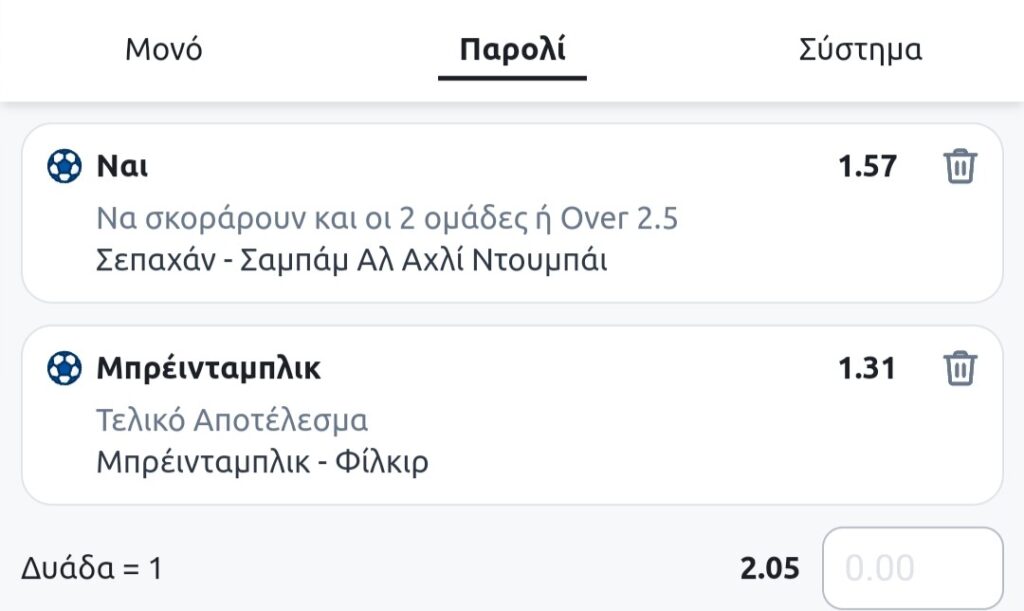Screen dimensions: 1024x611
Task: Click the Να σκοράρουν και οι 2 ομάδες market label
Action: pos(387,217)
